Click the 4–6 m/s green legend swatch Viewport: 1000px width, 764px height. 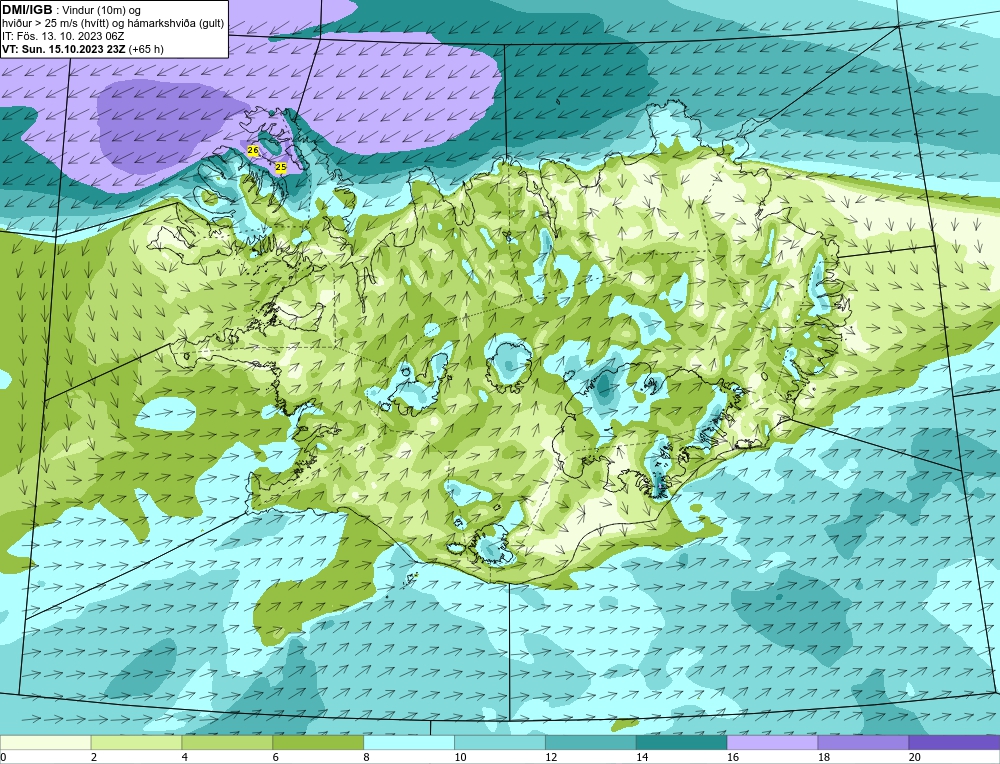227,742
